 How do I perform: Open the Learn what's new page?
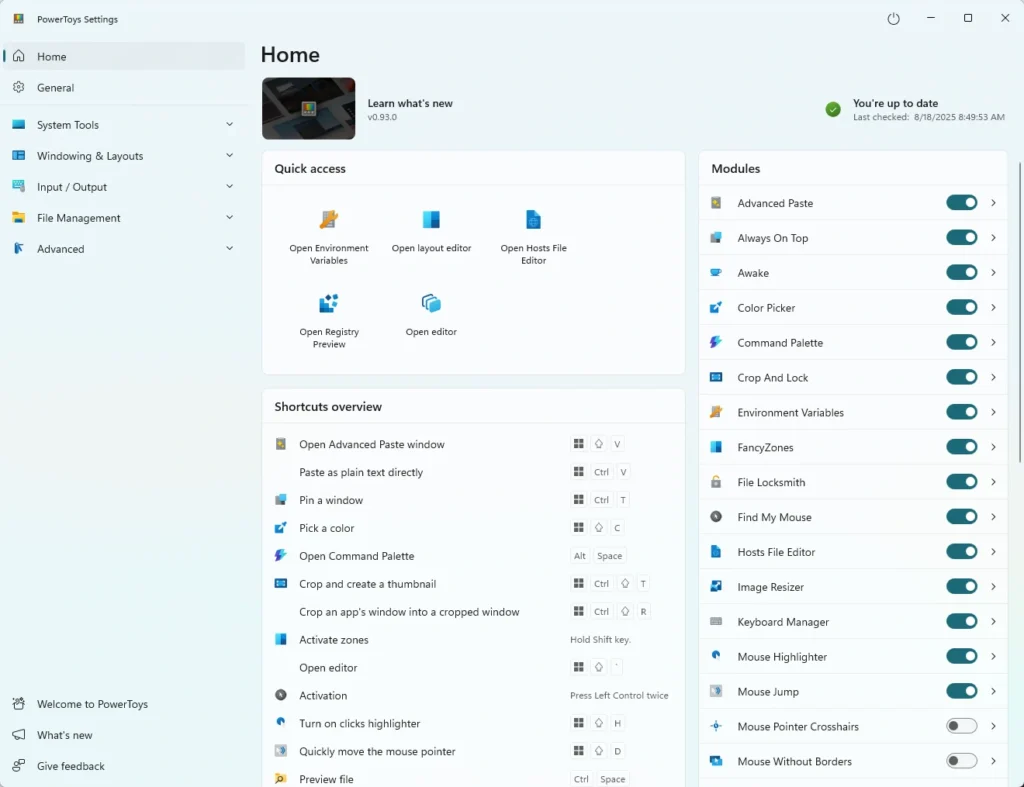(412, 102)
